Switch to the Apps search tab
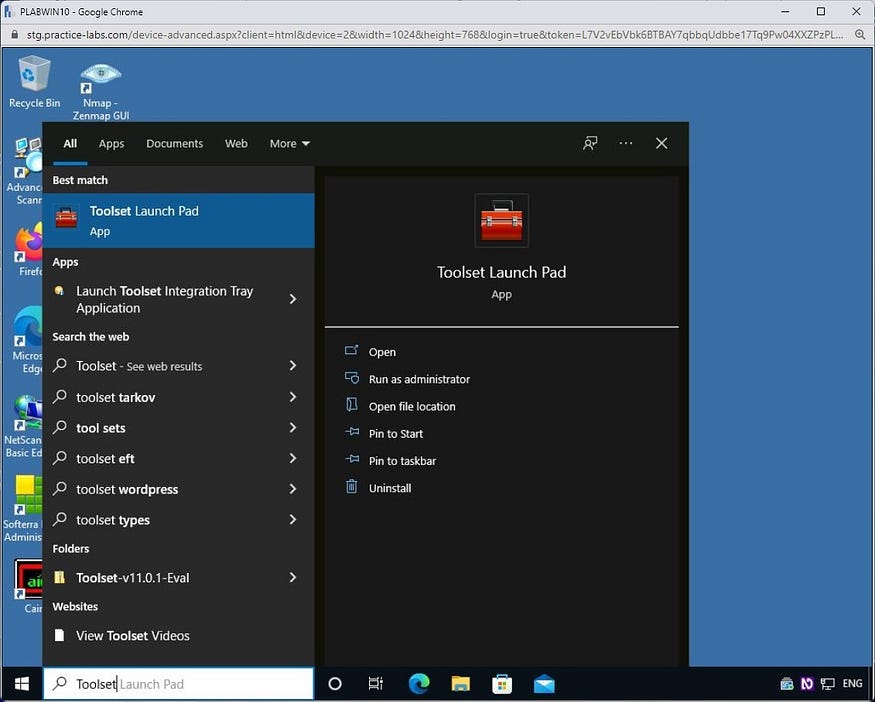875x702 pixels. (x=111, y=143)
